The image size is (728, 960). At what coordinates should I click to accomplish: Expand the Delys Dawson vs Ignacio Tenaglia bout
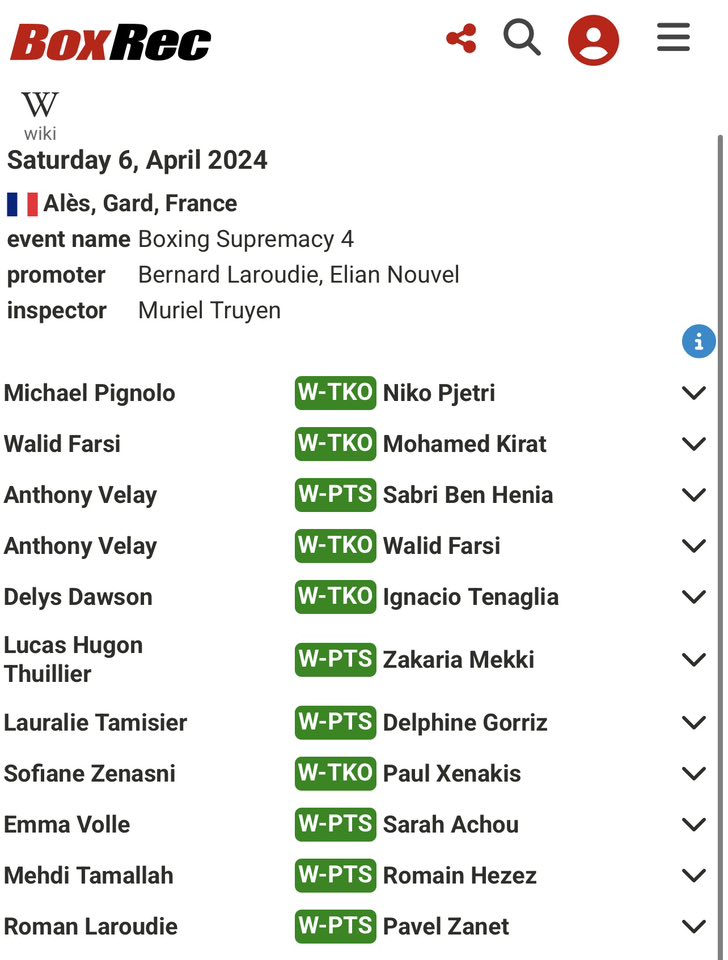694,597
